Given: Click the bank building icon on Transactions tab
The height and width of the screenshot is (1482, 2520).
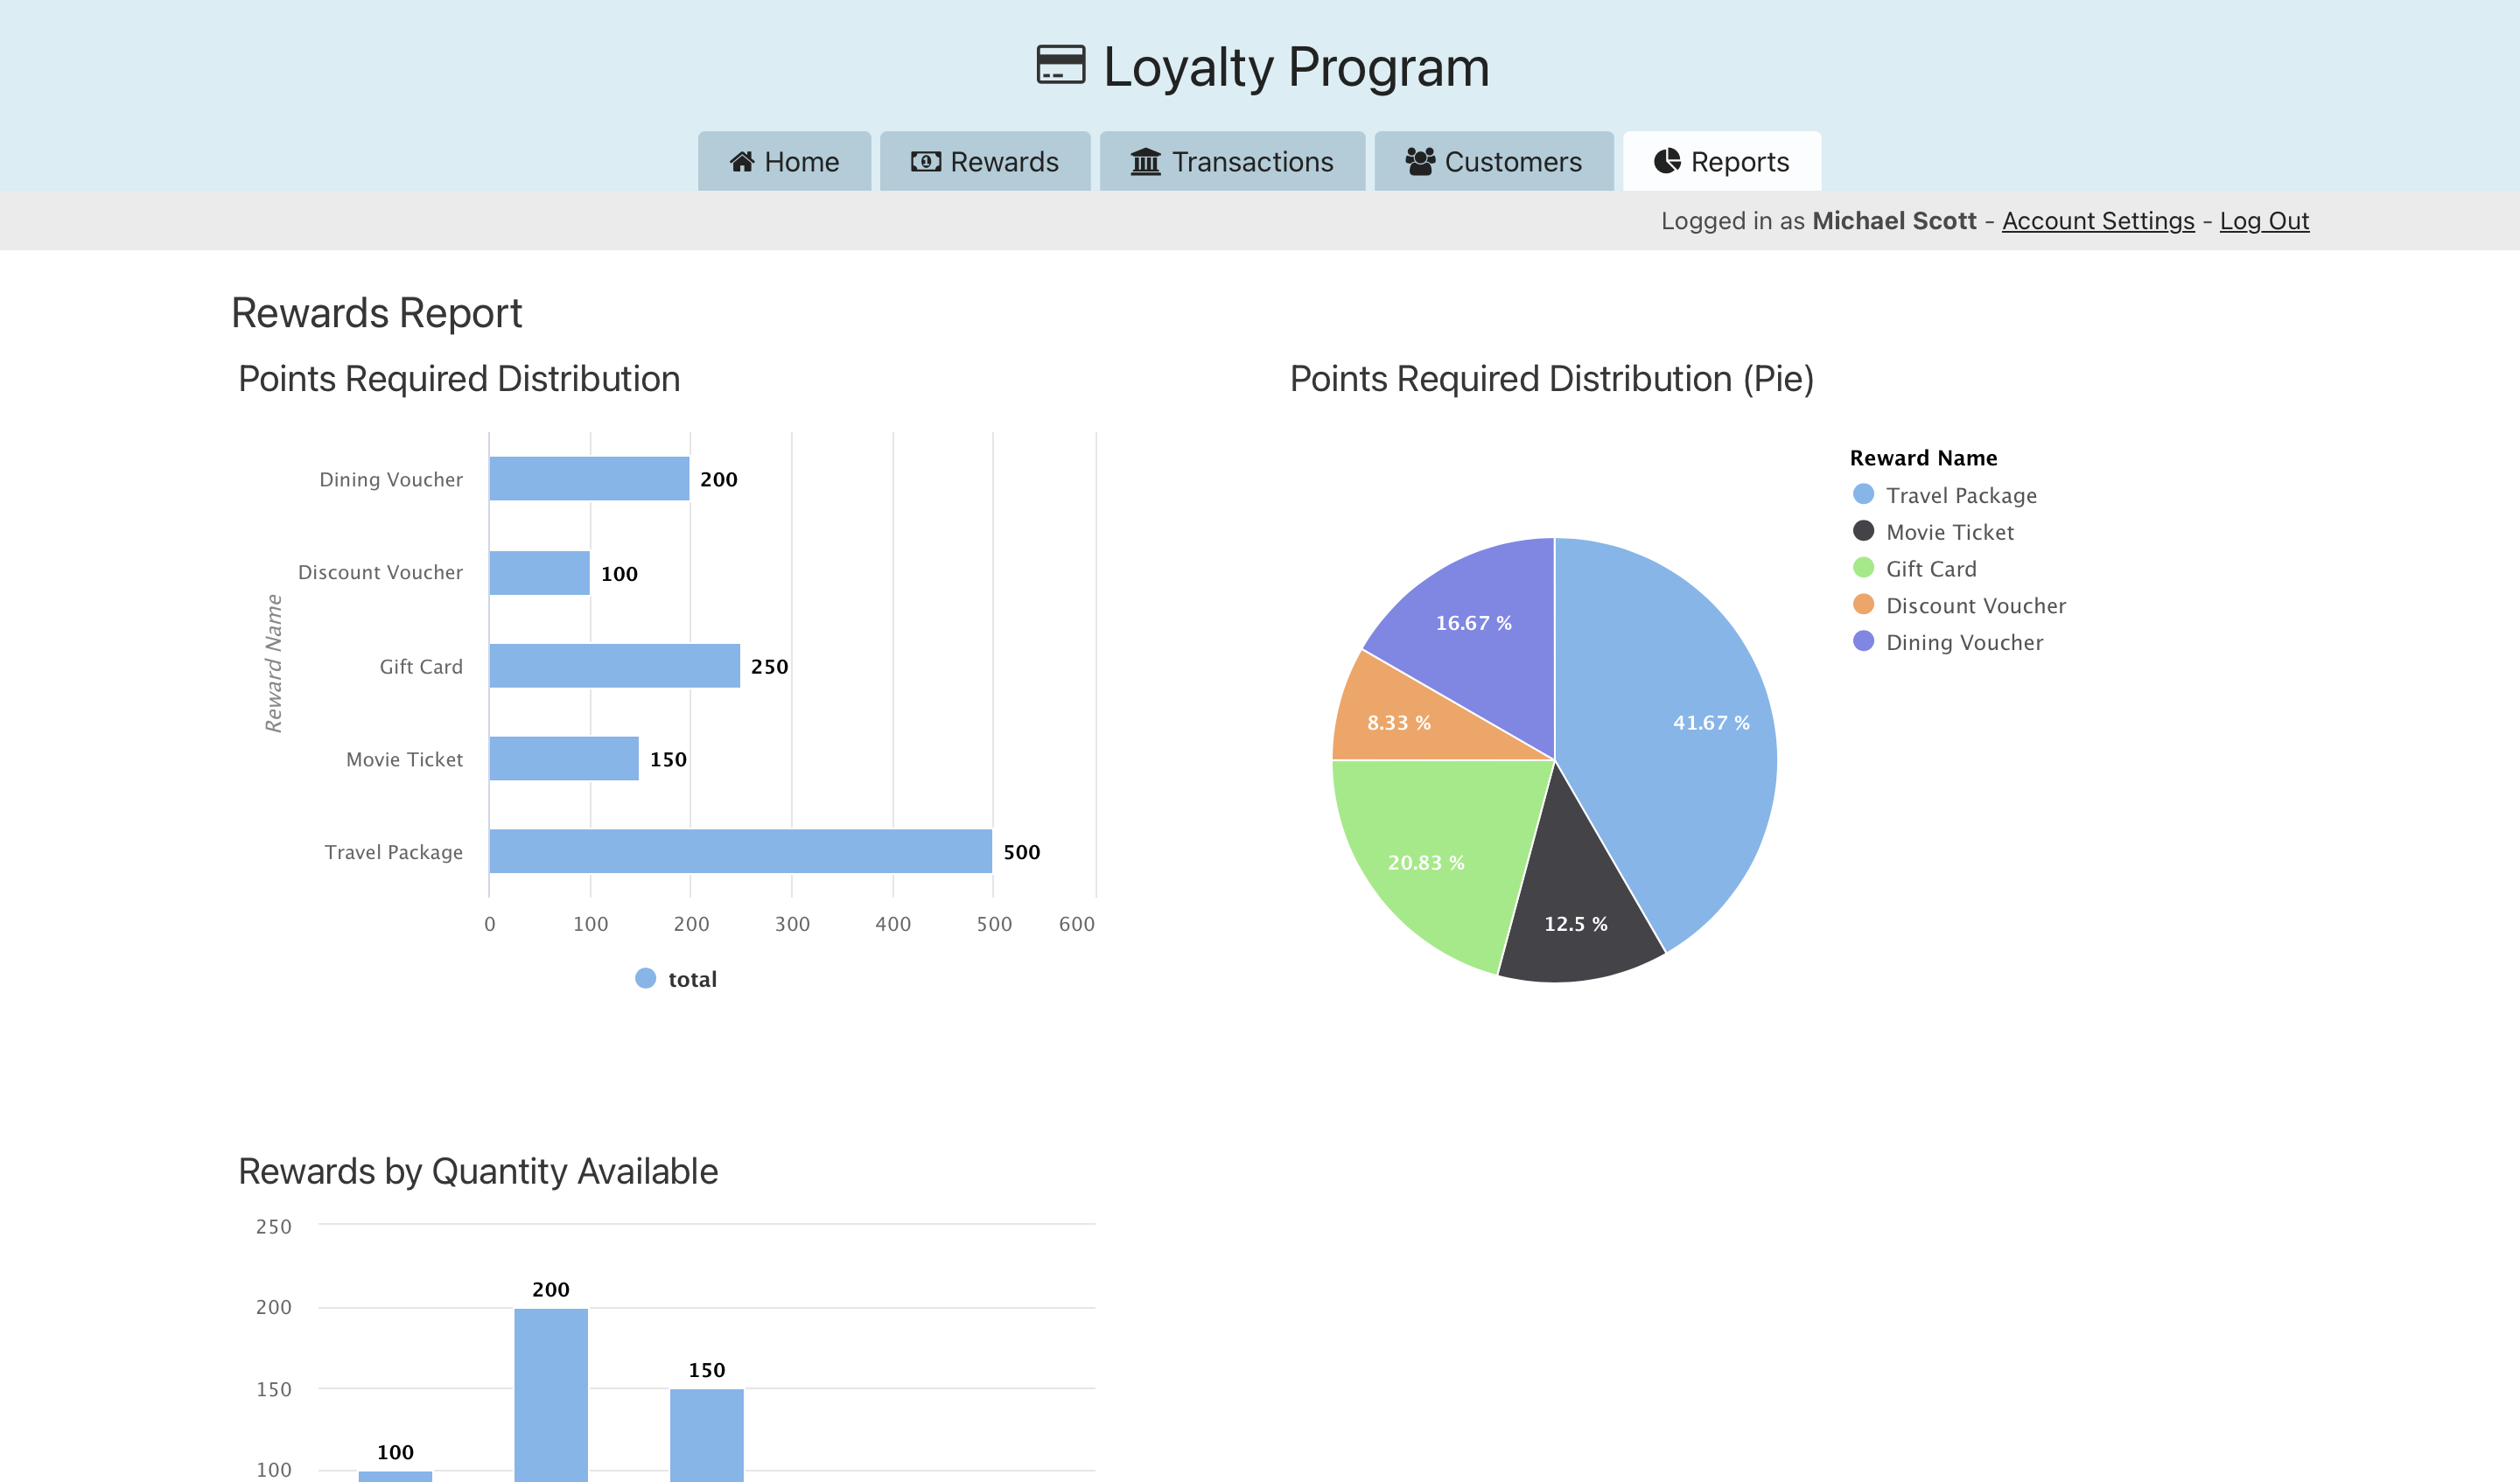Looking at the screenshot, I should click(1145, 162).
